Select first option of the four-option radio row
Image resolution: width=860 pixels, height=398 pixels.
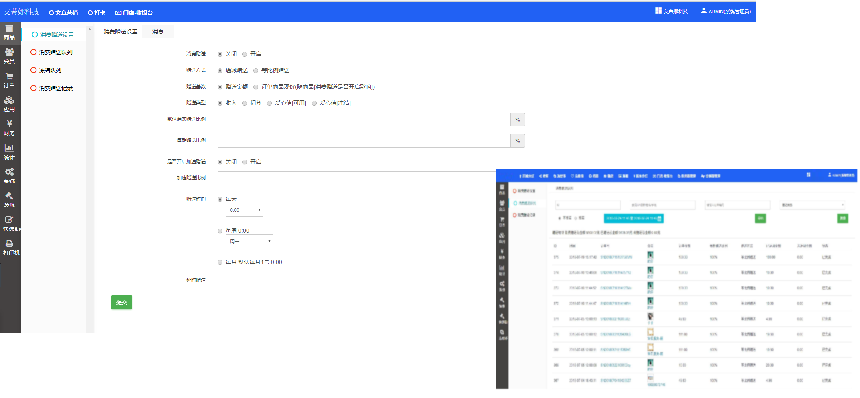tap(220, 103)
